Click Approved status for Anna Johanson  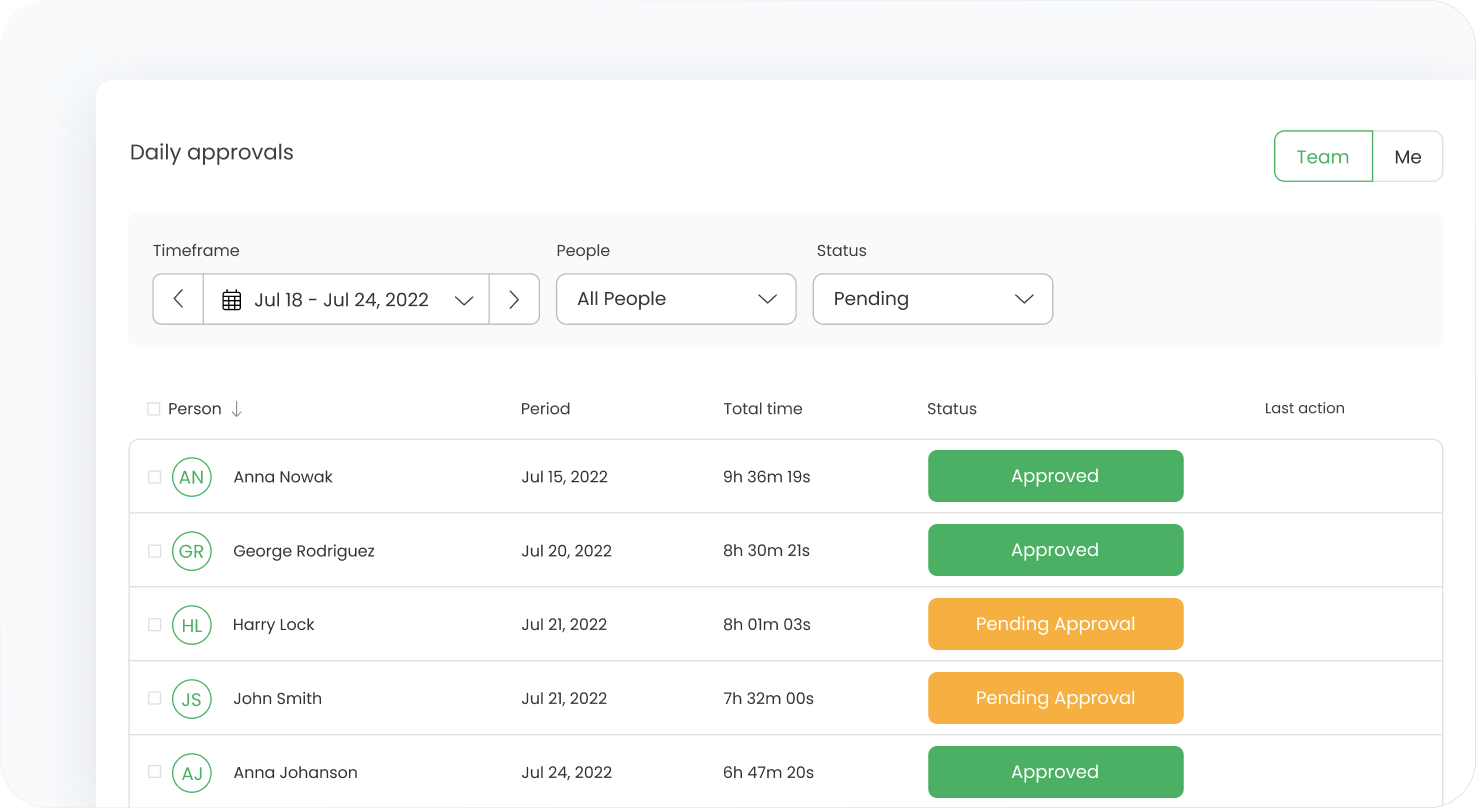1056,772
